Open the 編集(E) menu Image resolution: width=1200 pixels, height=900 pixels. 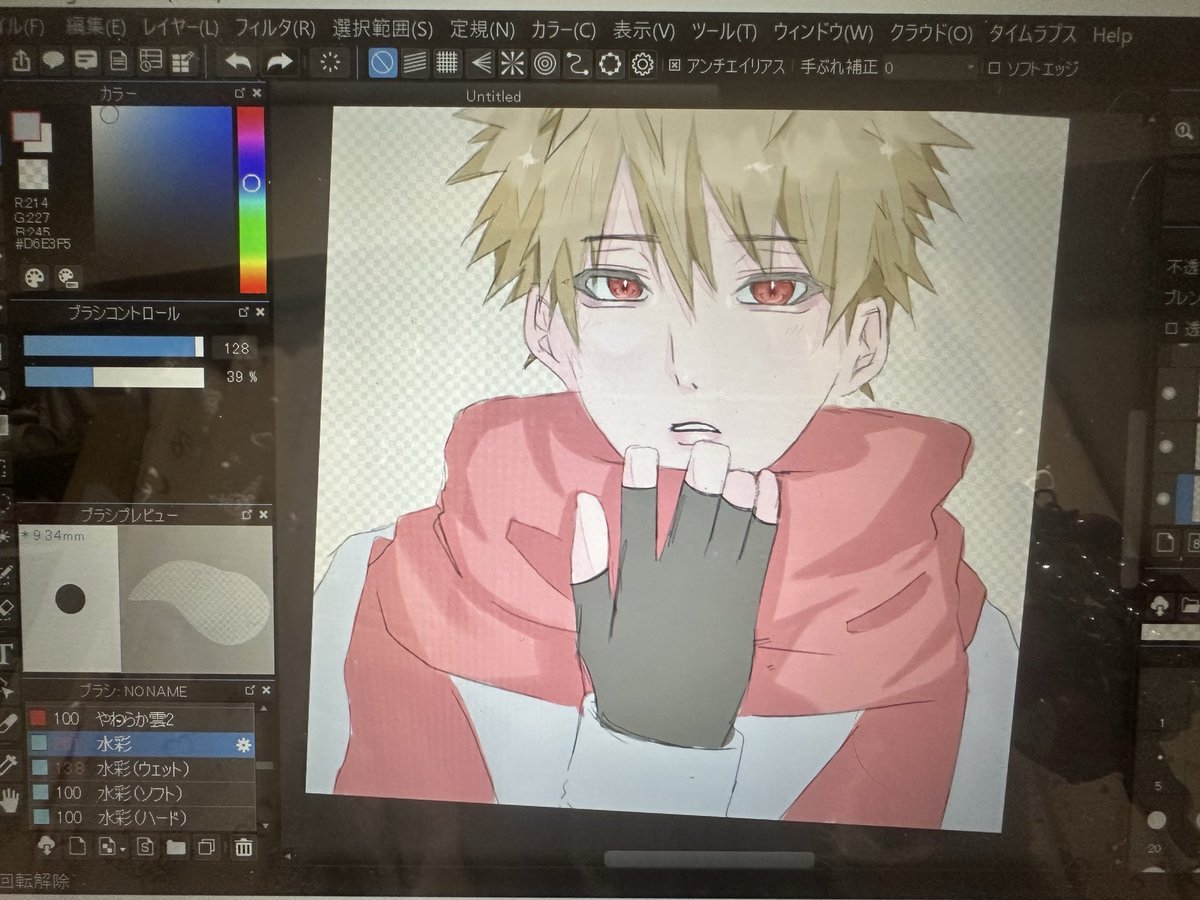click(x=96, y=26)
